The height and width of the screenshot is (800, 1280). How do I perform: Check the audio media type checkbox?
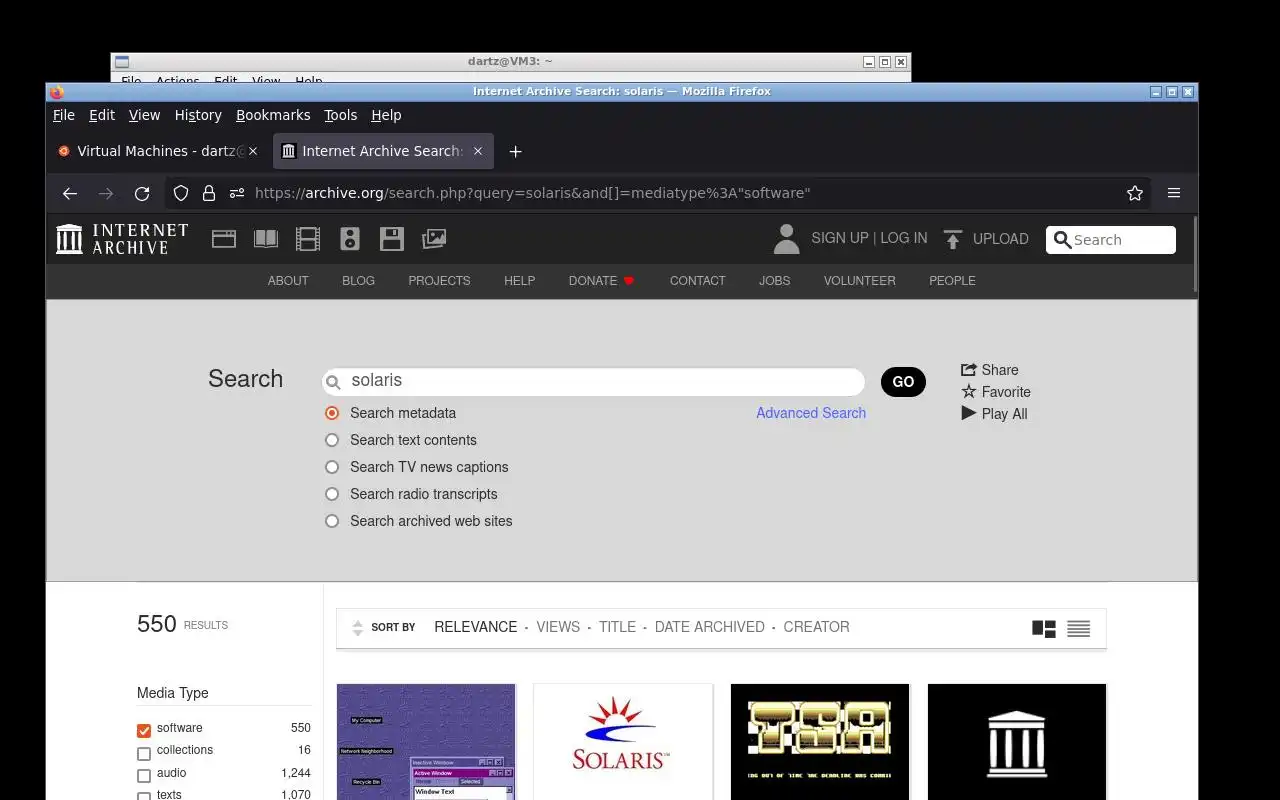(x=144, y=776)
